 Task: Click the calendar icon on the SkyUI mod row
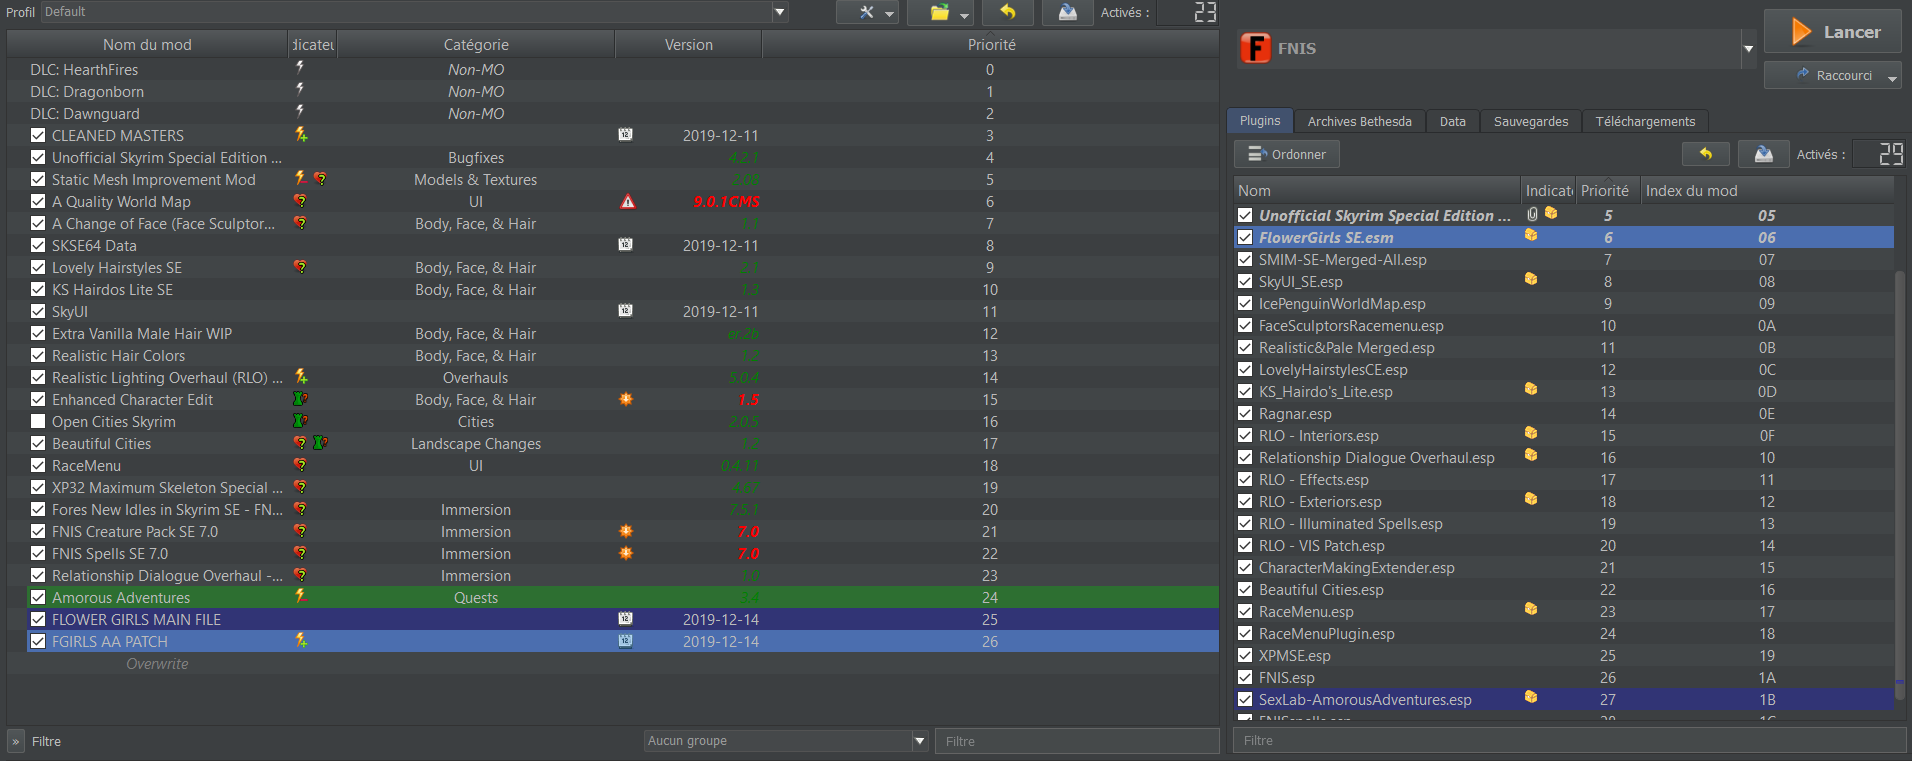625,311
